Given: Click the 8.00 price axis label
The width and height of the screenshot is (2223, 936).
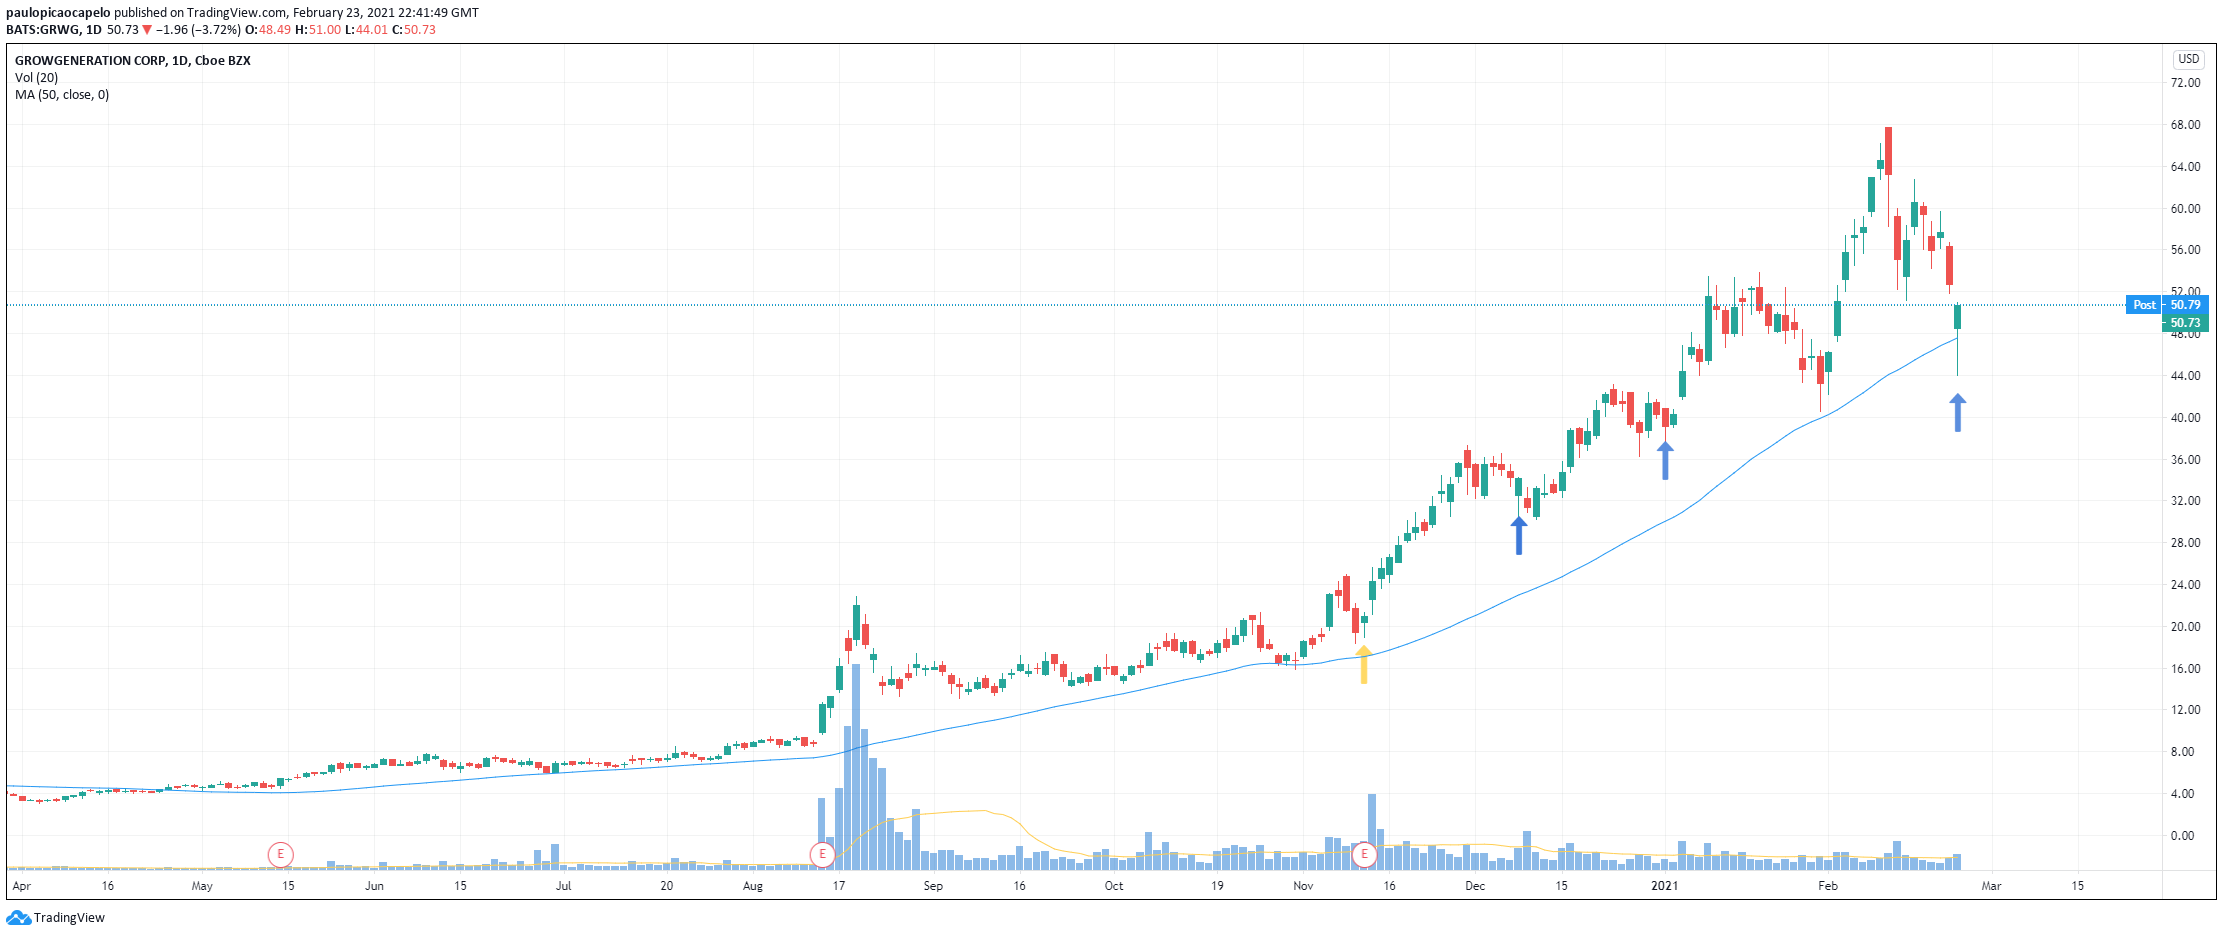Looking at the screenshot, I should pyautogui.click(x=2182, y=752).
